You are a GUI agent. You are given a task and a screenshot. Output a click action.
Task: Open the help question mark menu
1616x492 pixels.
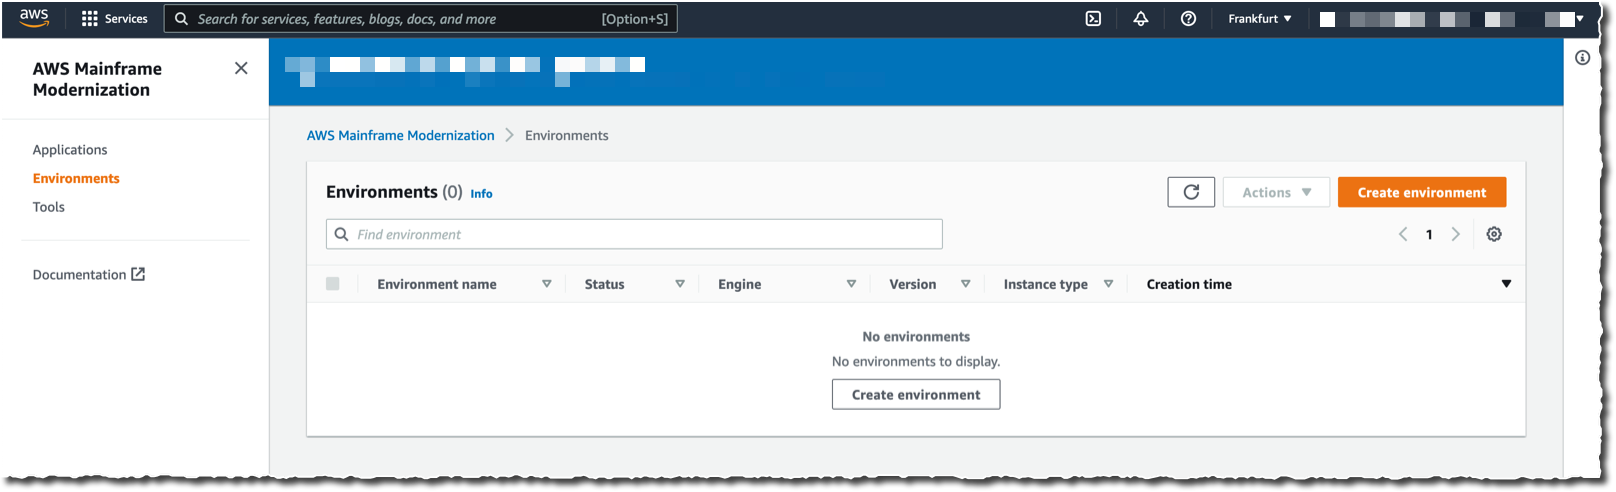1188,18
